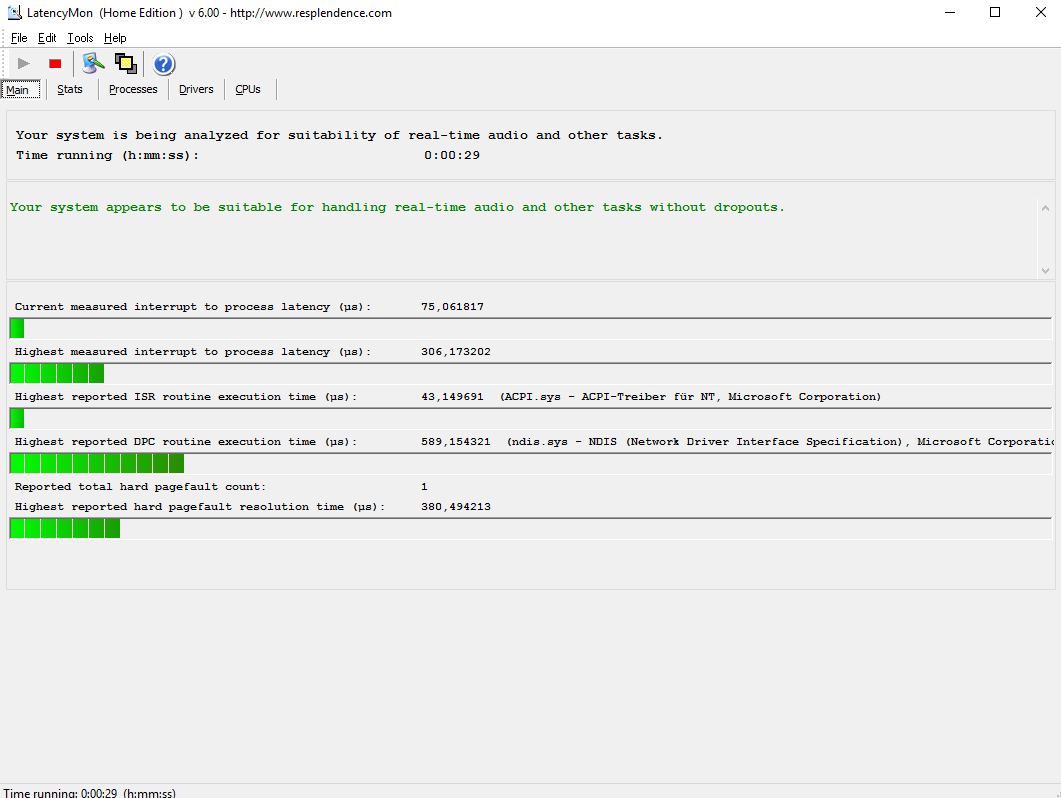Click the 'Highest reported ISR routine execution time' label
Image resolution: width=1061 pixels, height=798 pixels.
[185, 397]
